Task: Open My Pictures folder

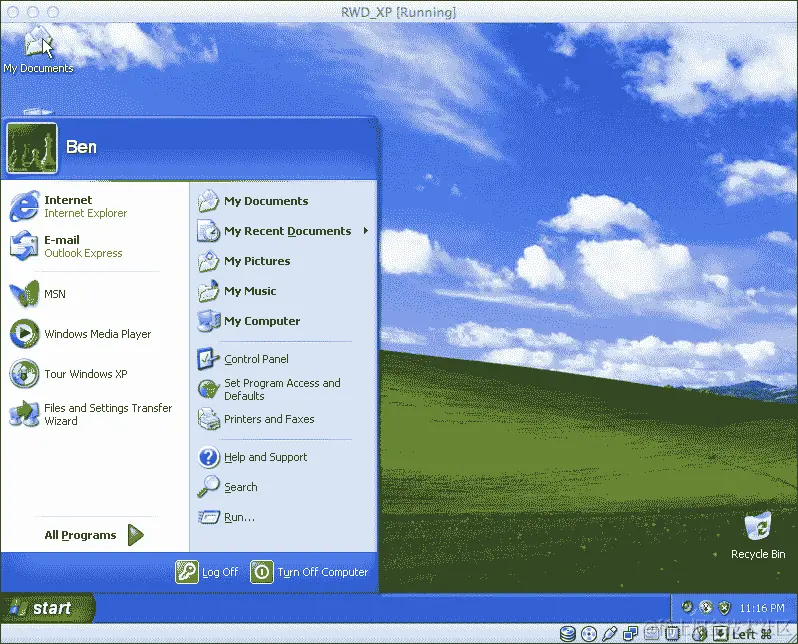Action: (x=244, y=261)
